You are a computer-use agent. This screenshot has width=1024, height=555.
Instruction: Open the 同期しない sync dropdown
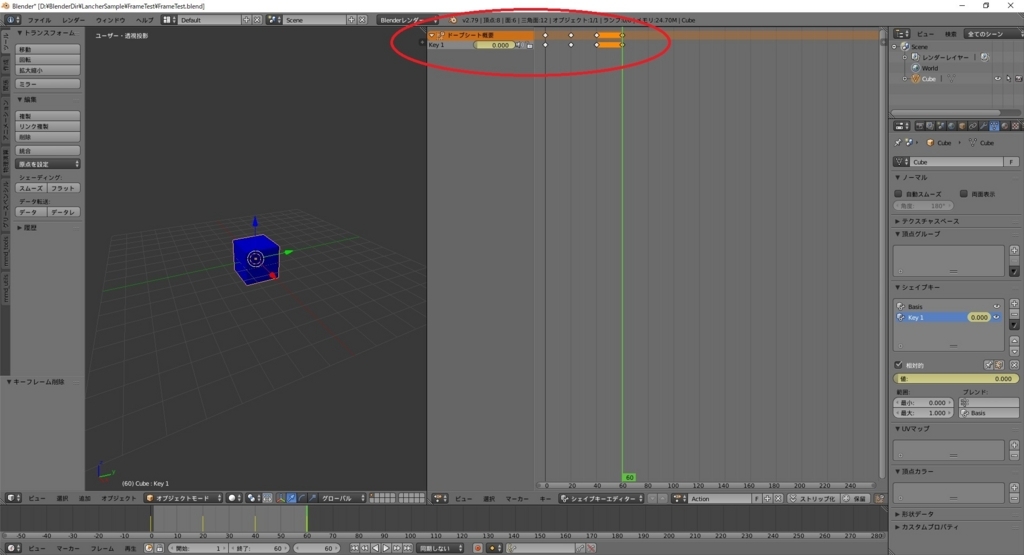tap(441, 548)
